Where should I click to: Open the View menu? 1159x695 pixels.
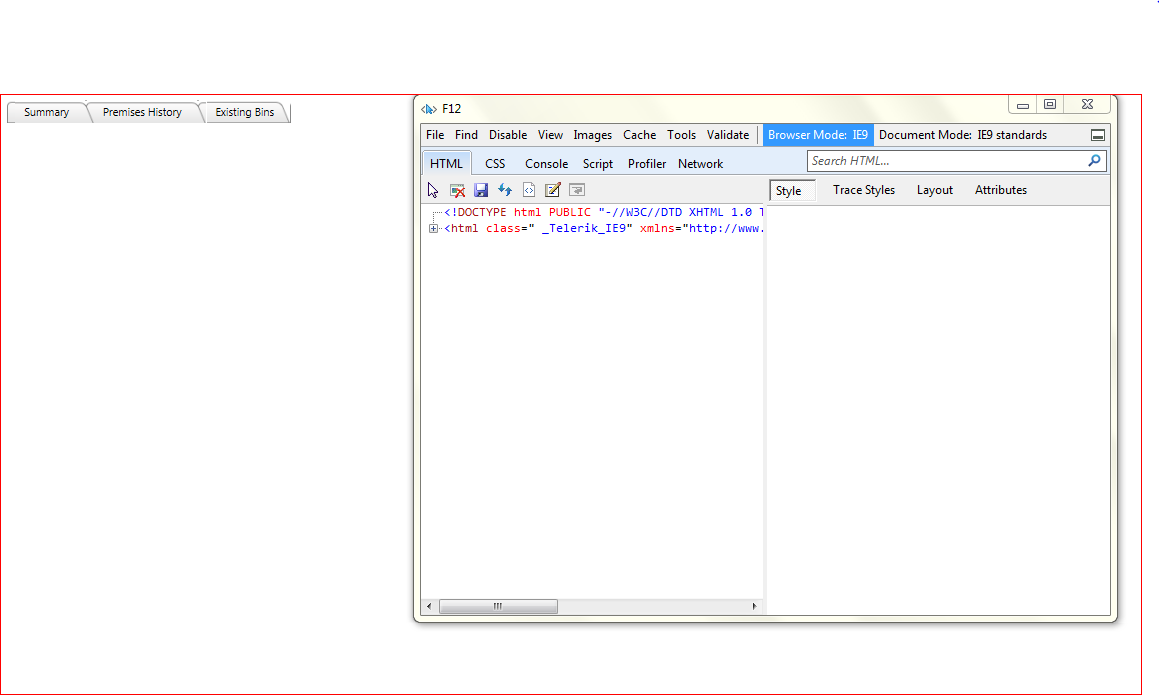550,135
